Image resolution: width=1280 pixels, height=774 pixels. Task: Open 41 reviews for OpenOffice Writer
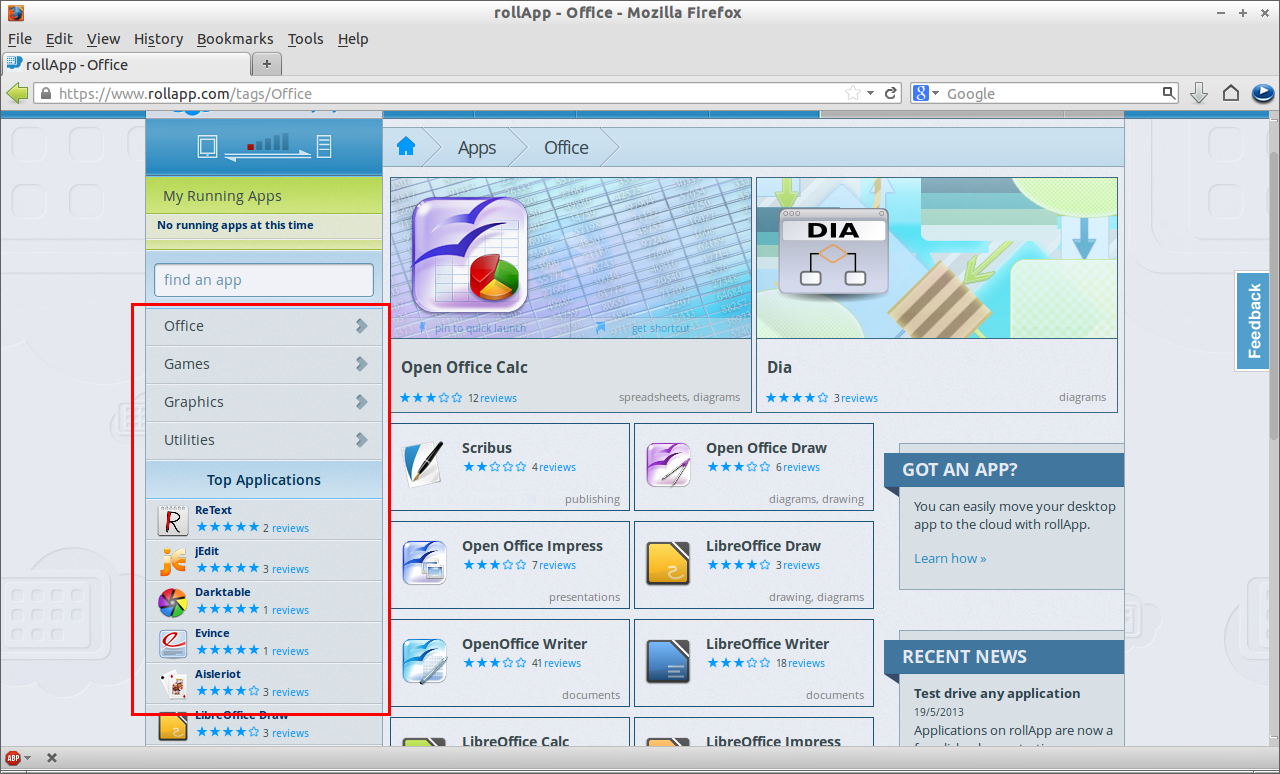556,663
